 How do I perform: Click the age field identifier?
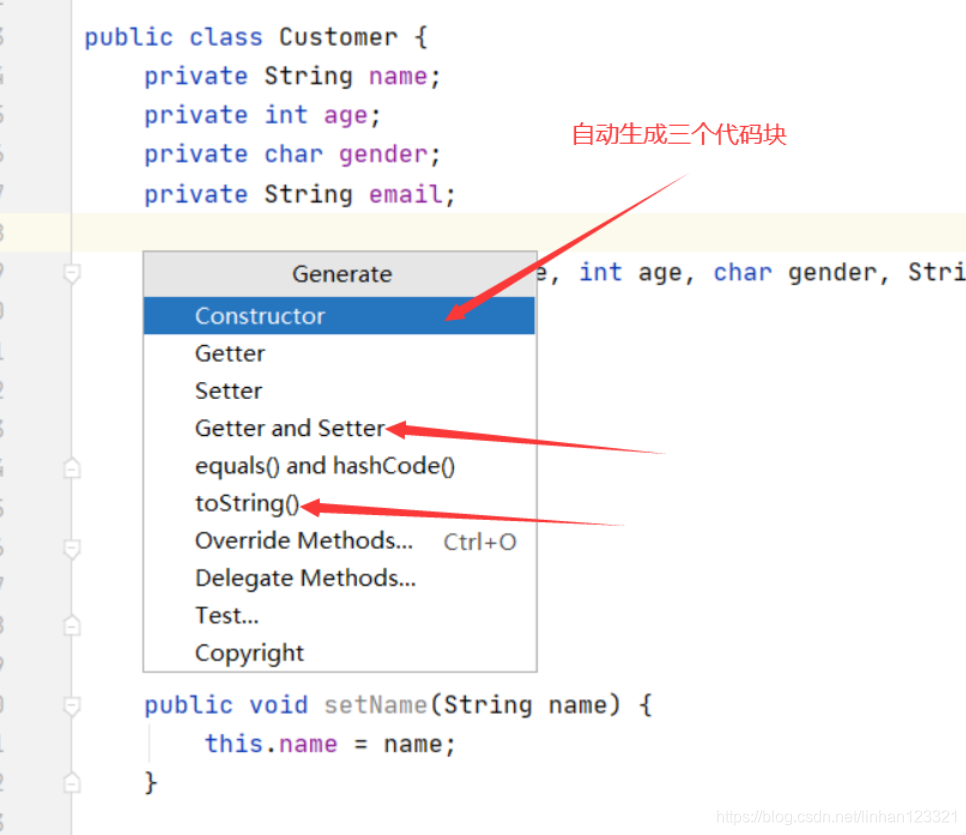(x=346, y=116)
